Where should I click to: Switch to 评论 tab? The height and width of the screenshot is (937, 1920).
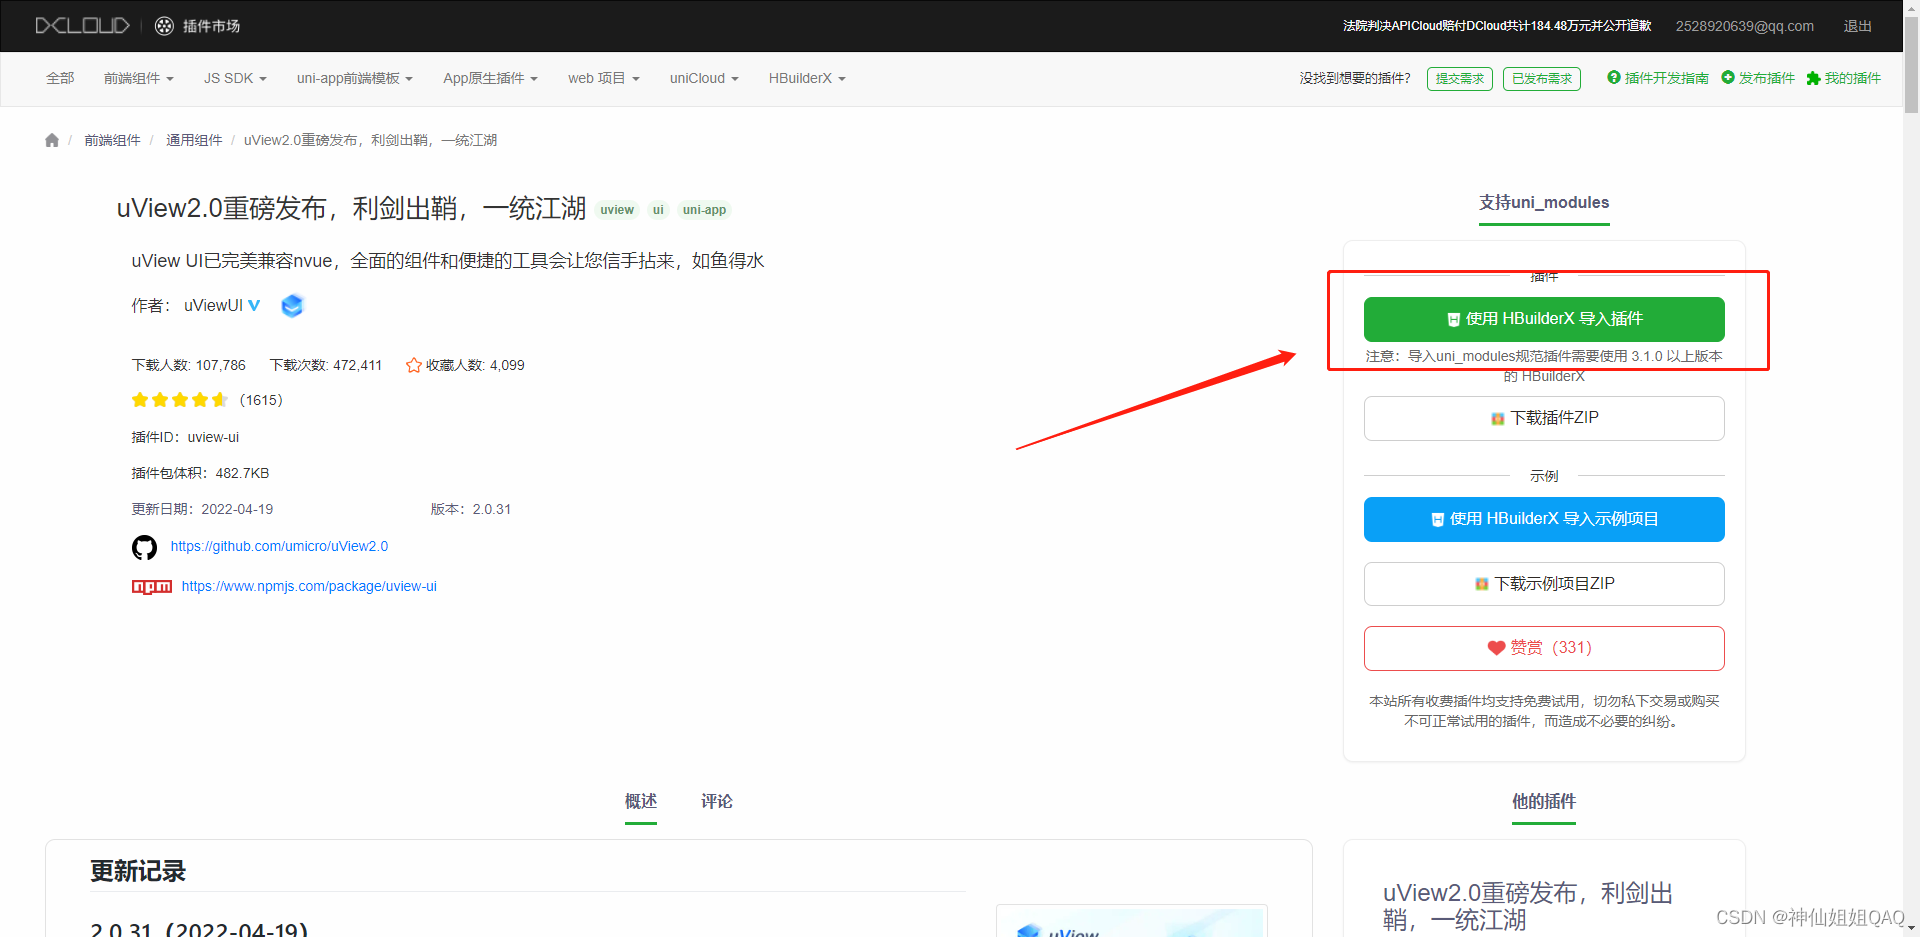click(717, 802)
